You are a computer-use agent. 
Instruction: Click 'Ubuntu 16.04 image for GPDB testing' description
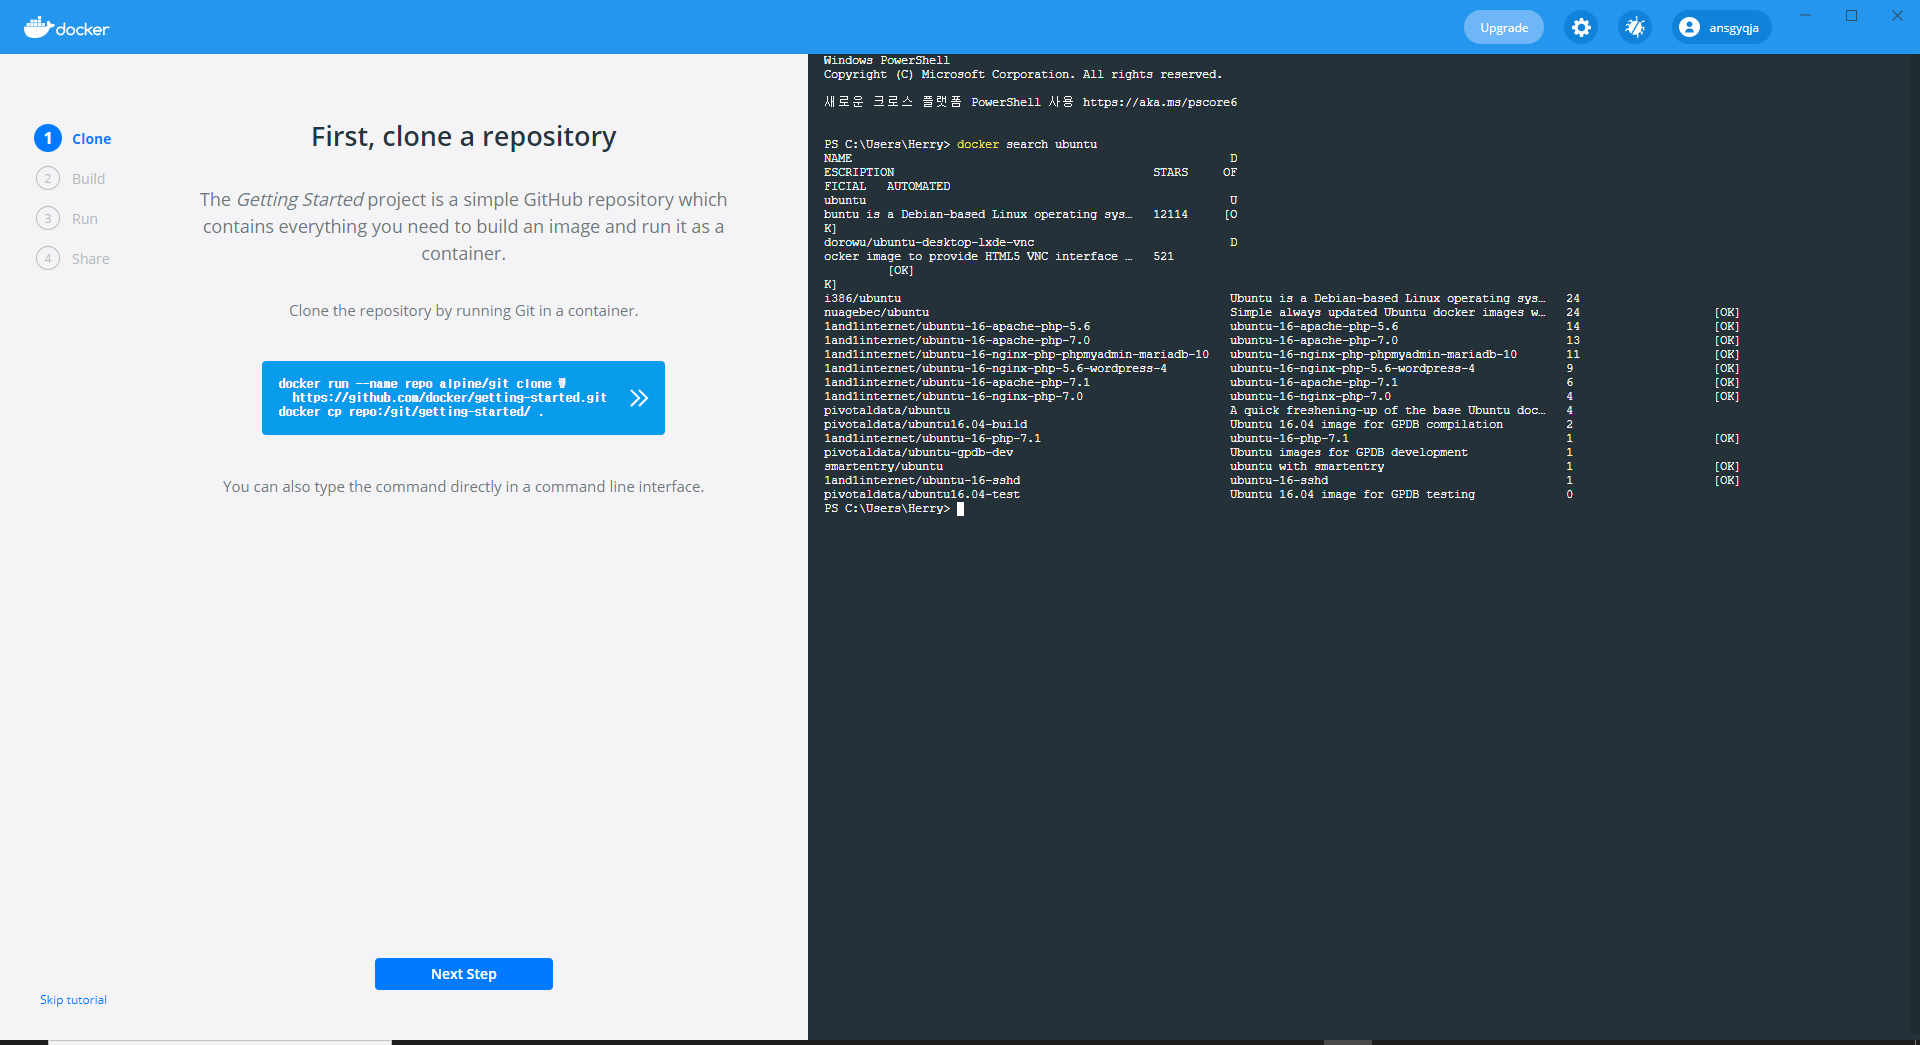[x=1352, y=494]
